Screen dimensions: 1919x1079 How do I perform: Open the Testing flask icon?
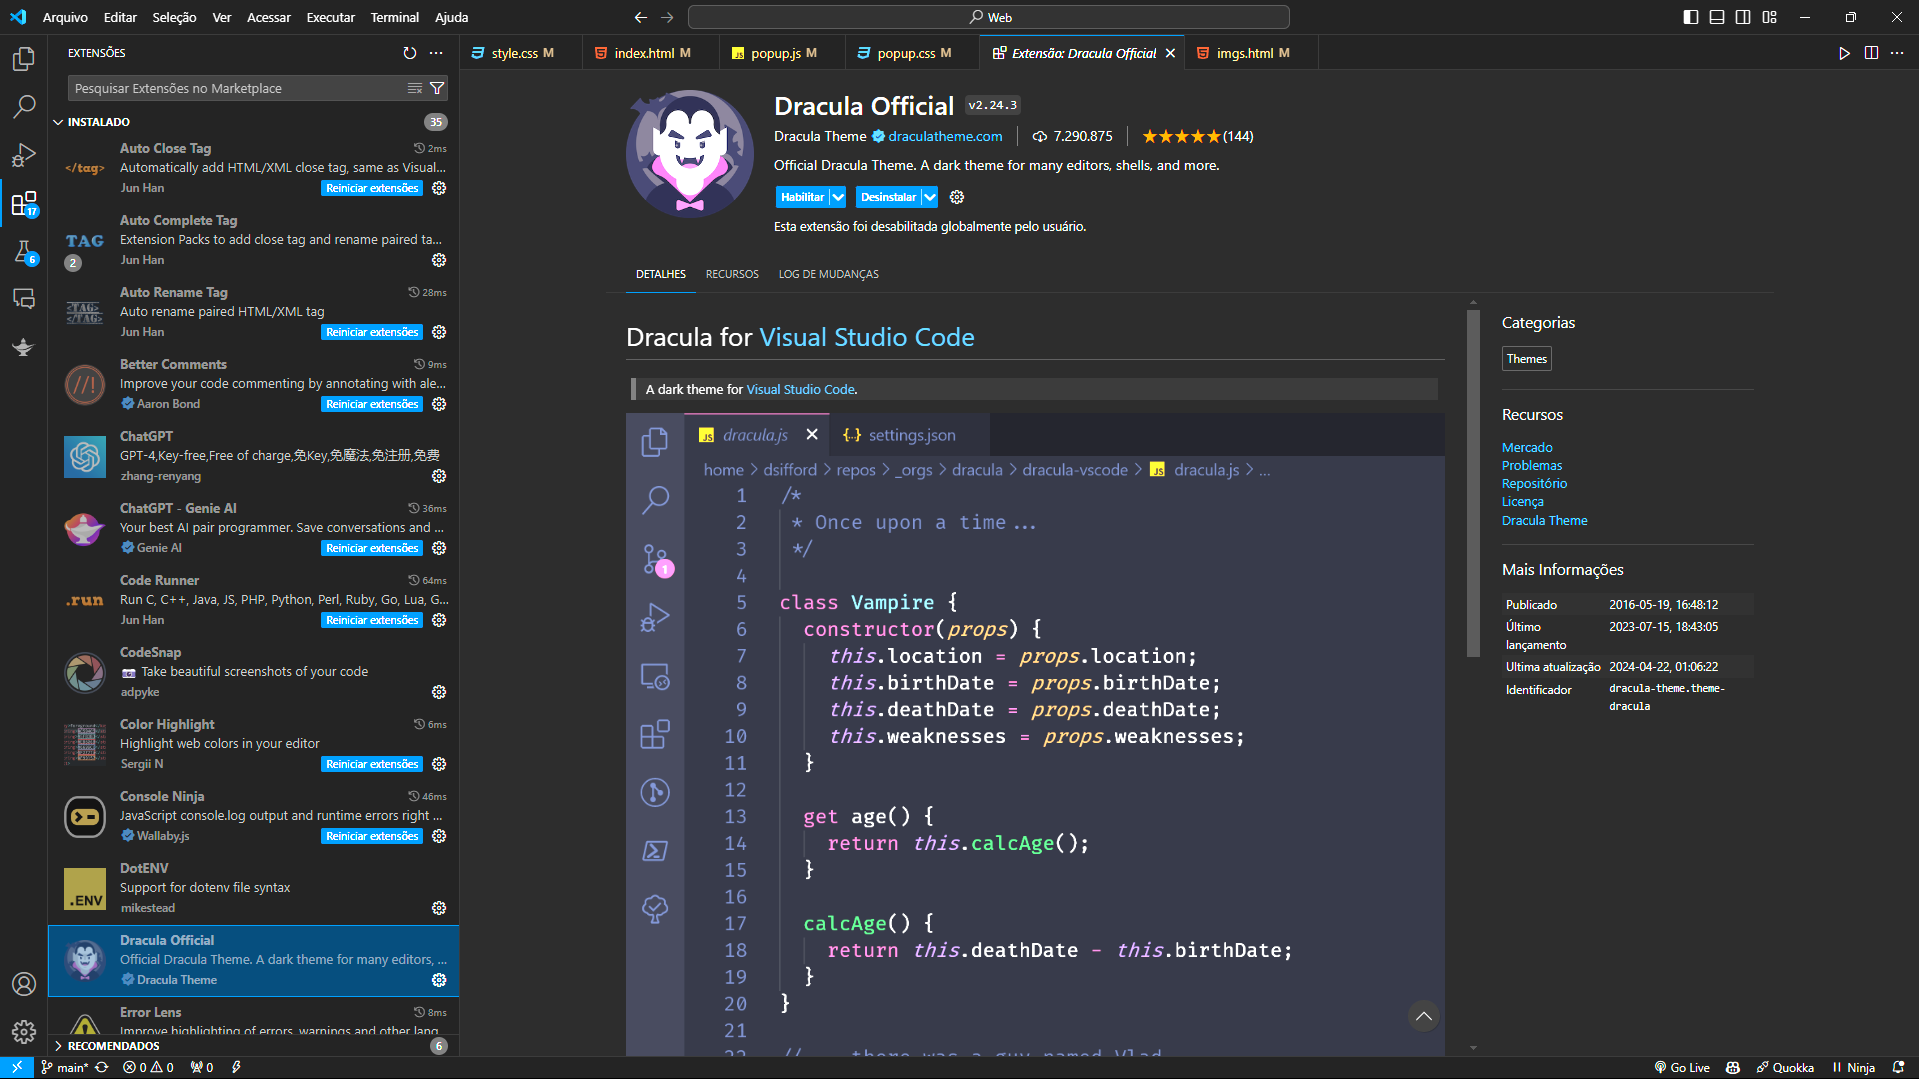point(24,252)
